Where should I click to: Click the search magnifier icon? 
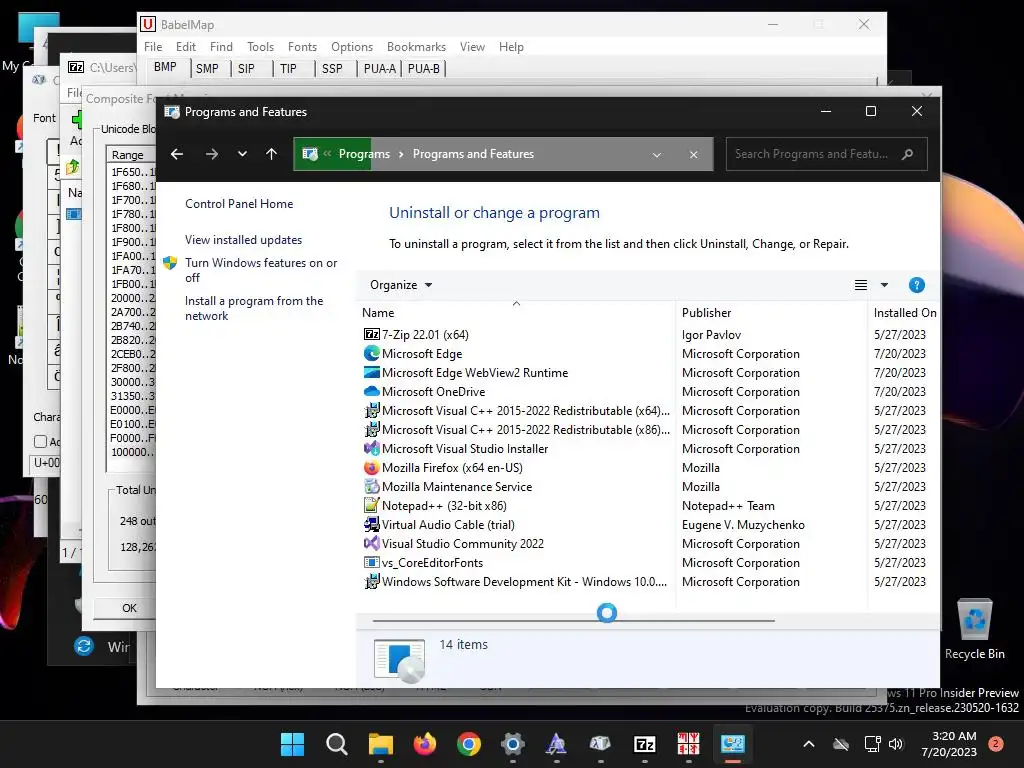click(x=907, y=154)
